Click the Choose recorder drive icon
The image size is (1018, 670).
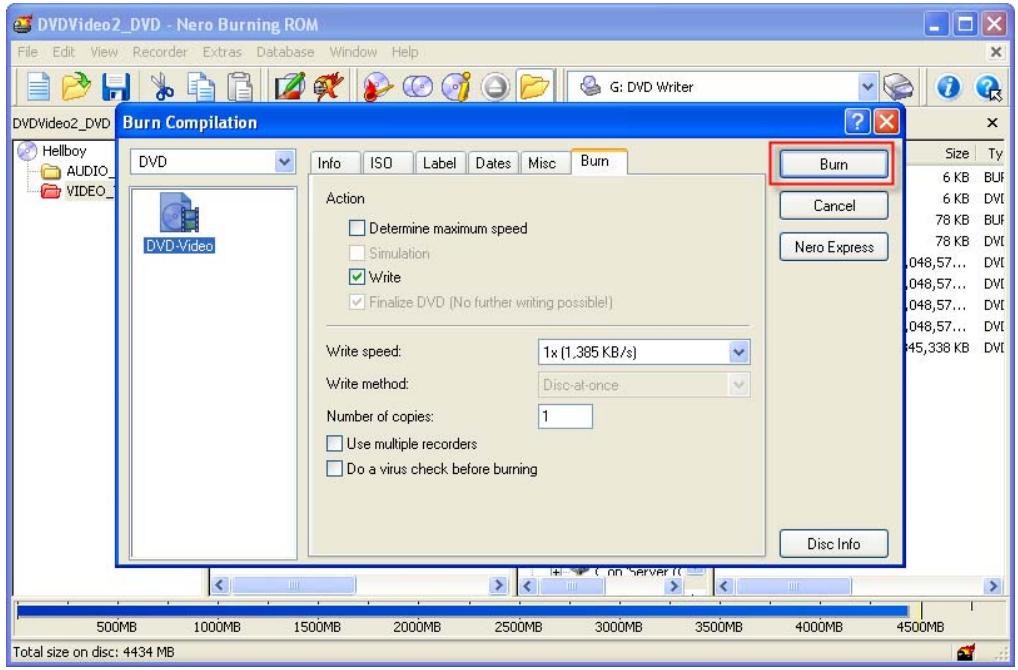[x=899, y=87]
